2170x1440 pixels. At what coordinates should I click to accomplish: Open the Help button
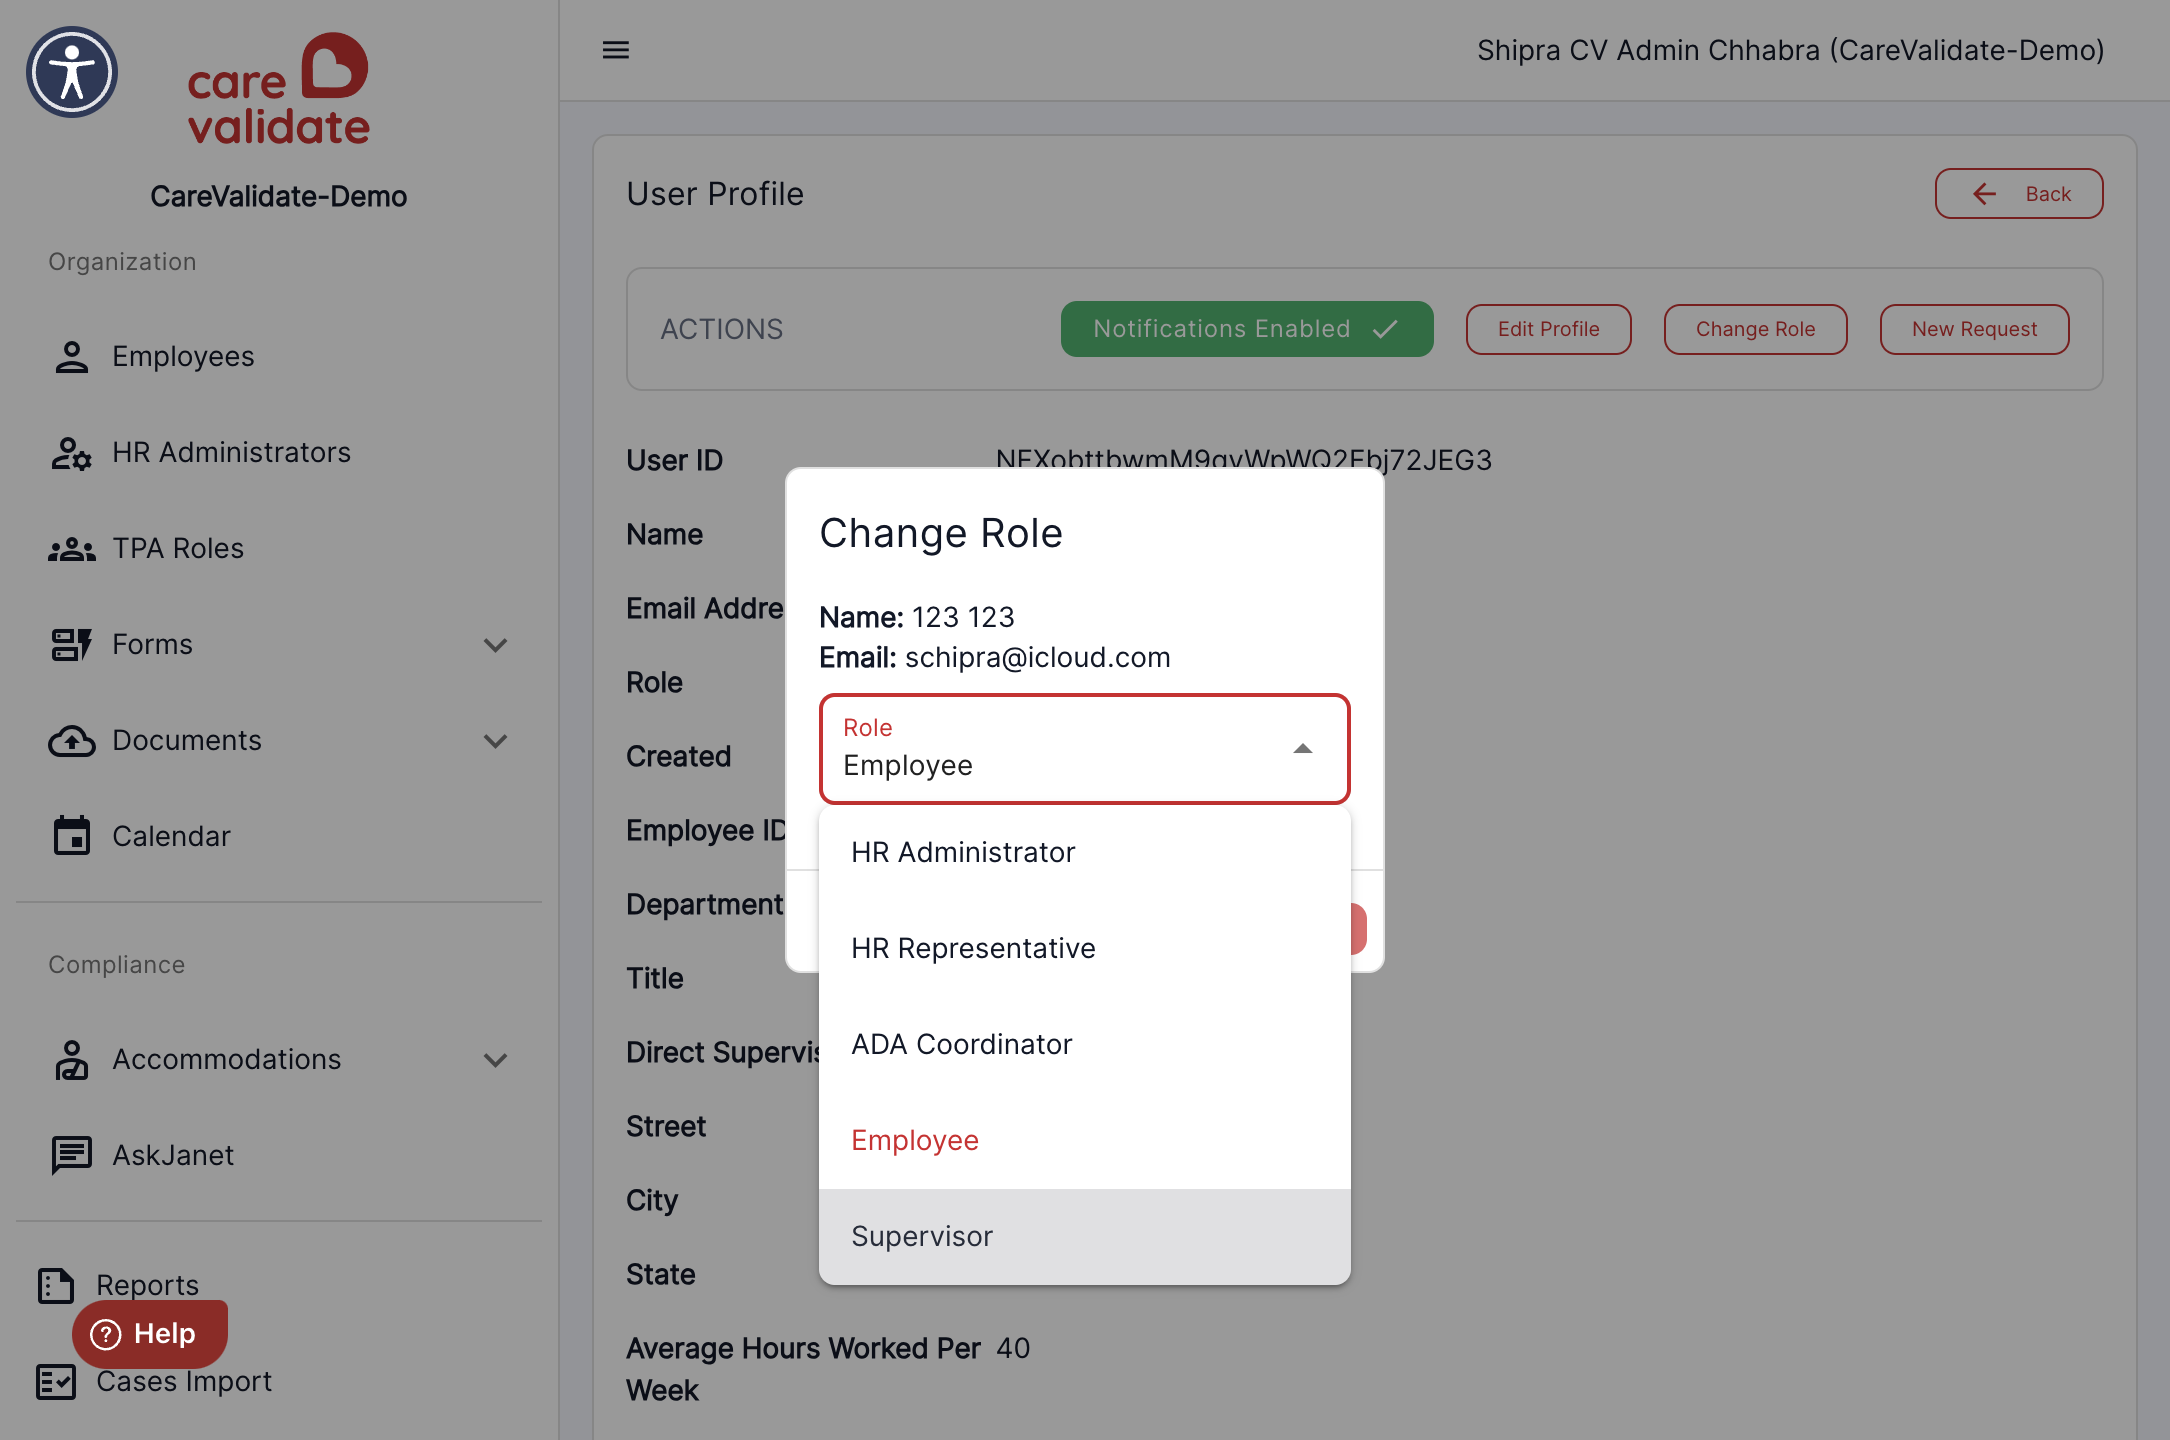(x=150, y=1334)
